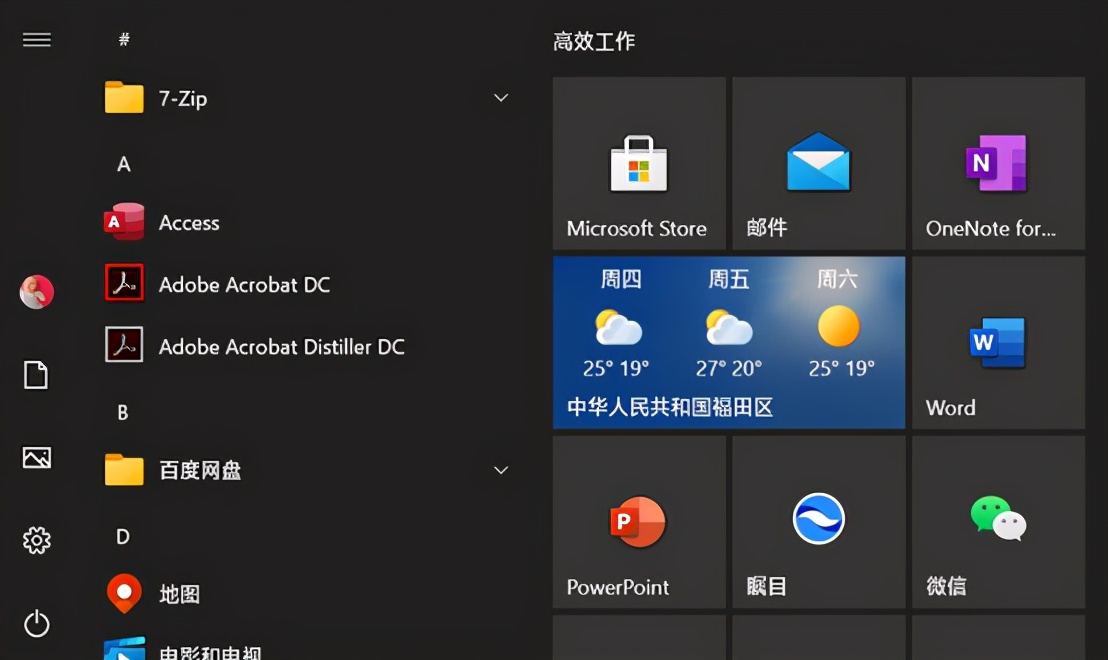1108x660 pixels.
Task: Open Settings from the sidebar gear icon
Action: click(x=37, y=540)
